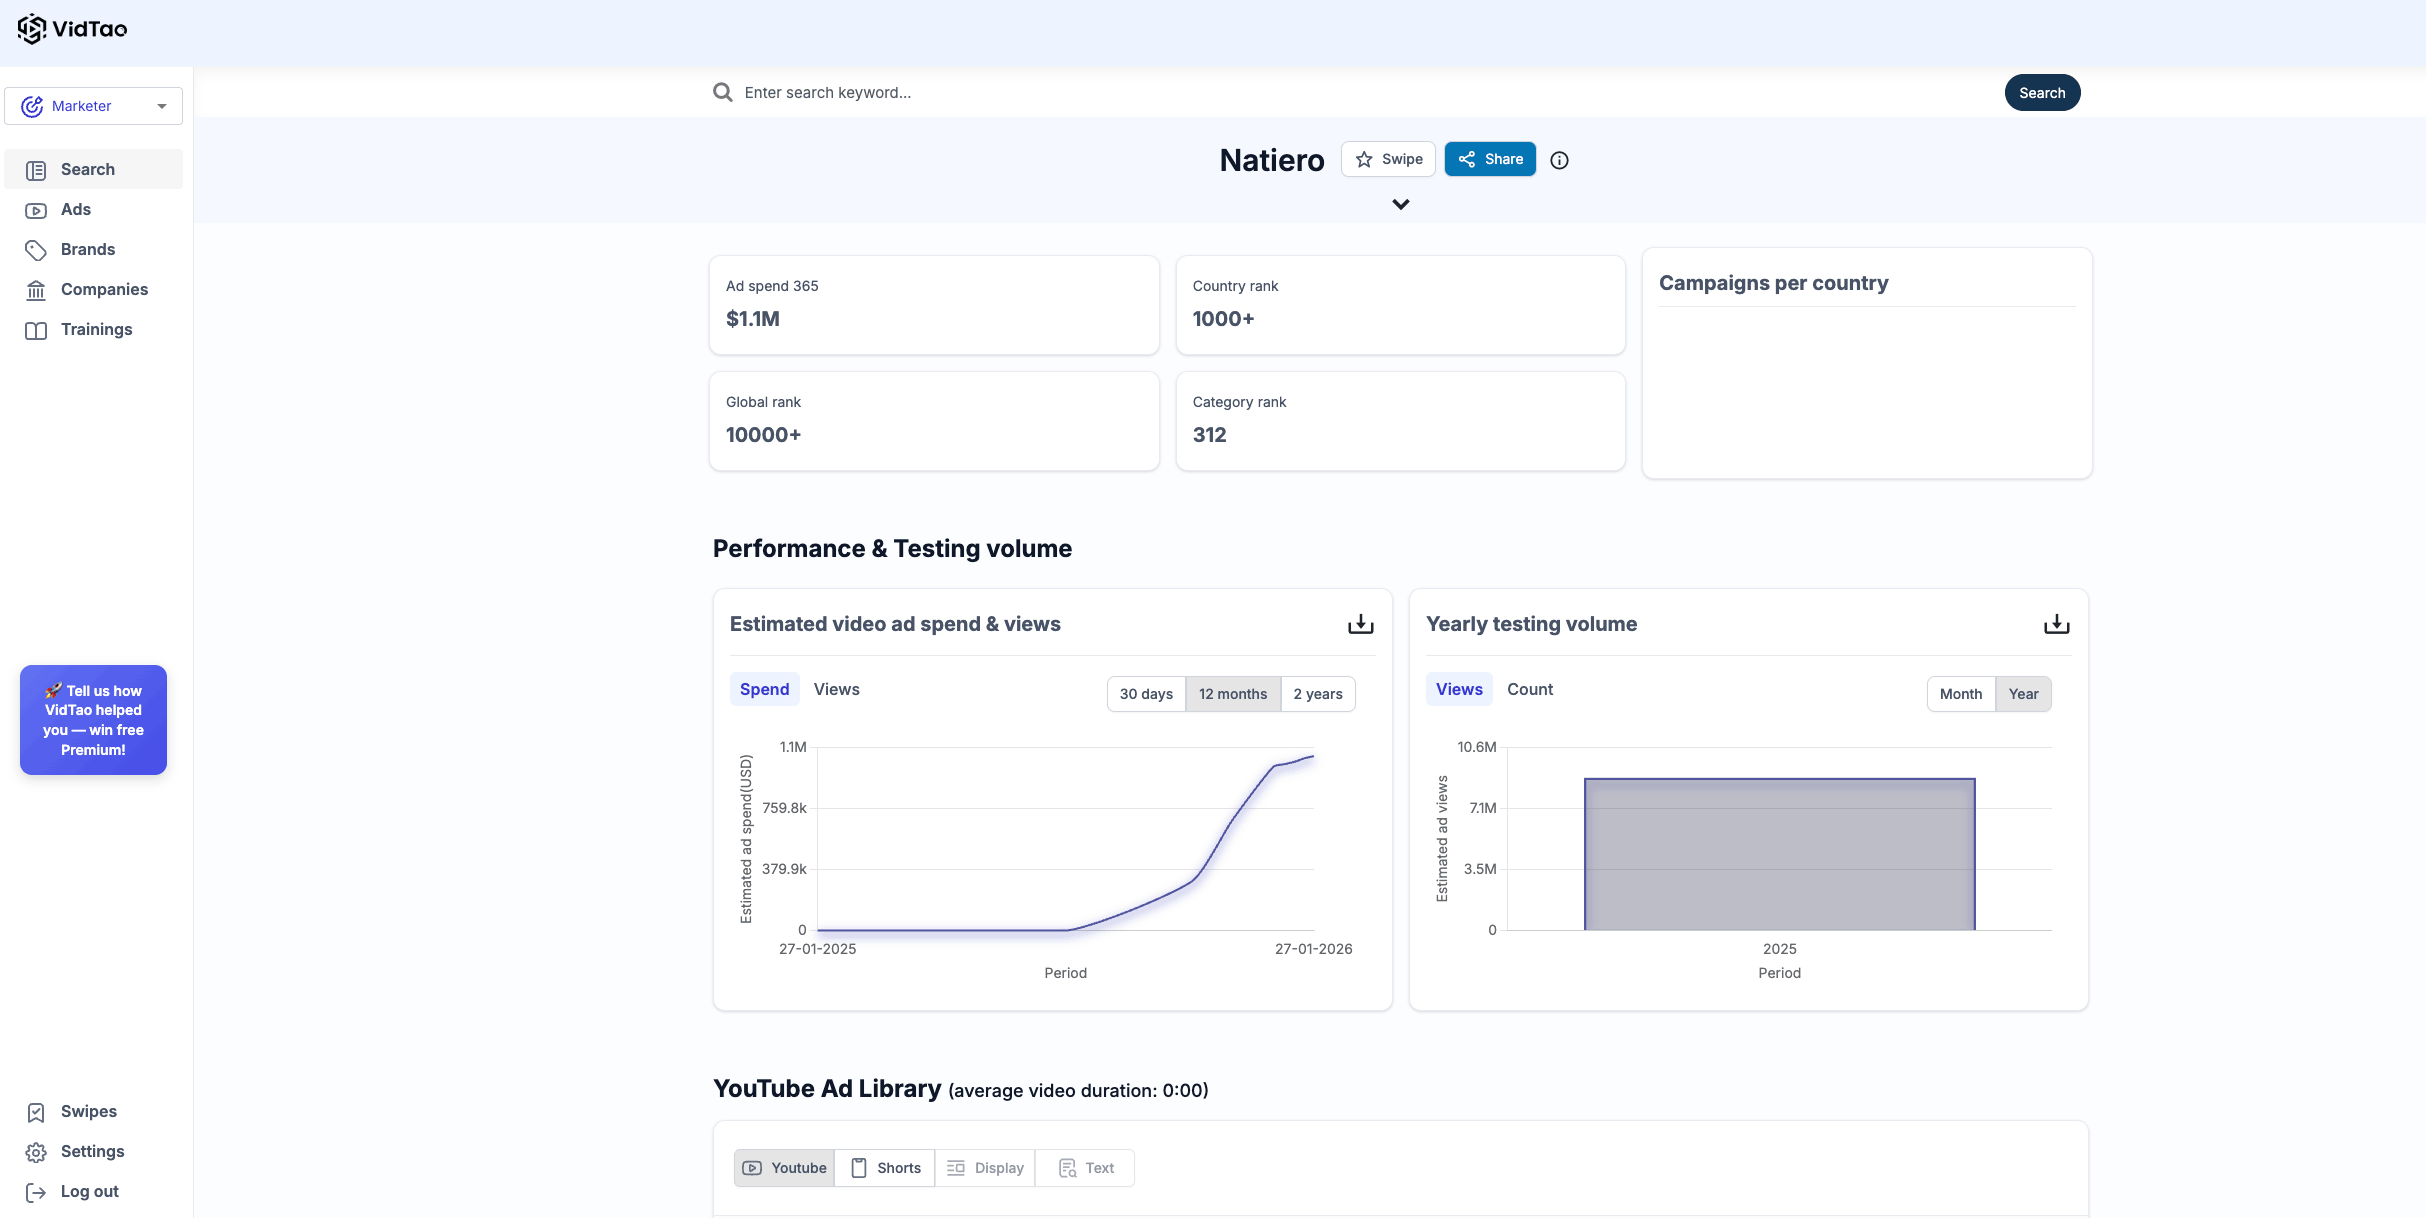Click the Companies icon in the sidebar
Image resolution: width=2426 pixels, height=1218 pixels.
pos(37,289)
